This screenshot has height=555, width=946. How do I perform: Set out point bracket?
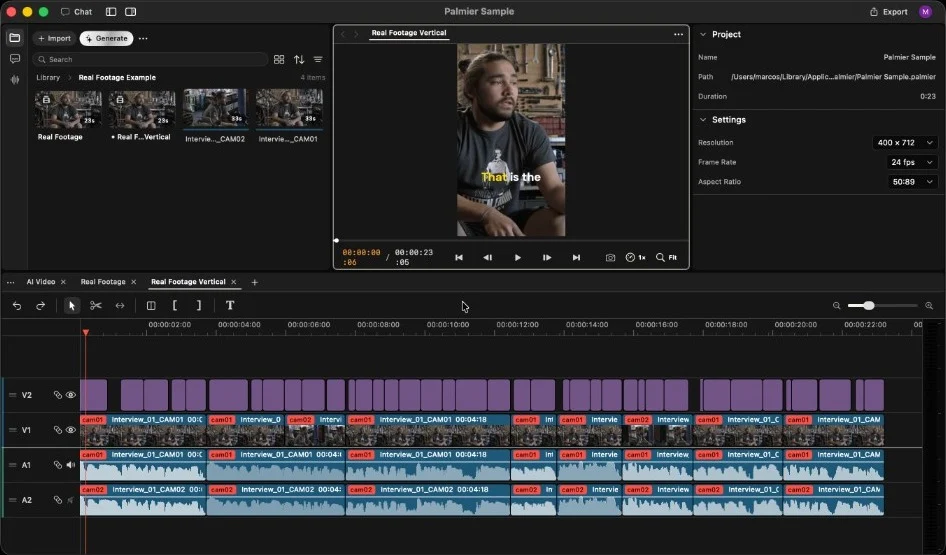198,306
